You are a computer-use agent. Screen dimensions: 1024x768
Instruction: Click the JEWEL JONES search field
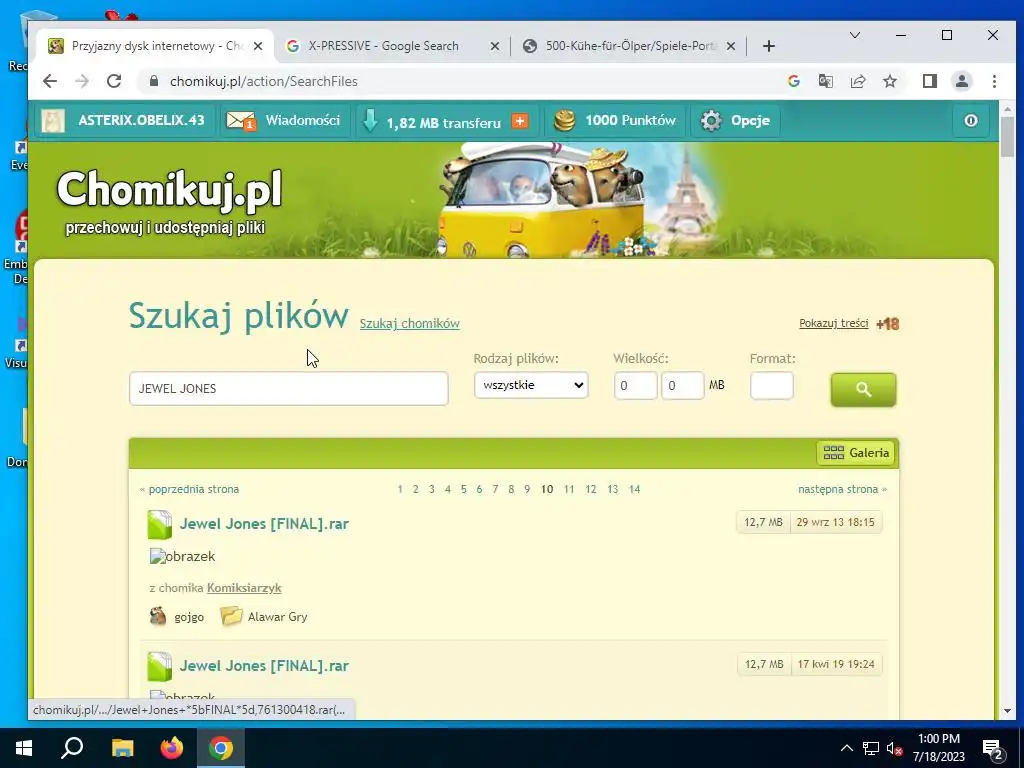[x=289, y=389]
